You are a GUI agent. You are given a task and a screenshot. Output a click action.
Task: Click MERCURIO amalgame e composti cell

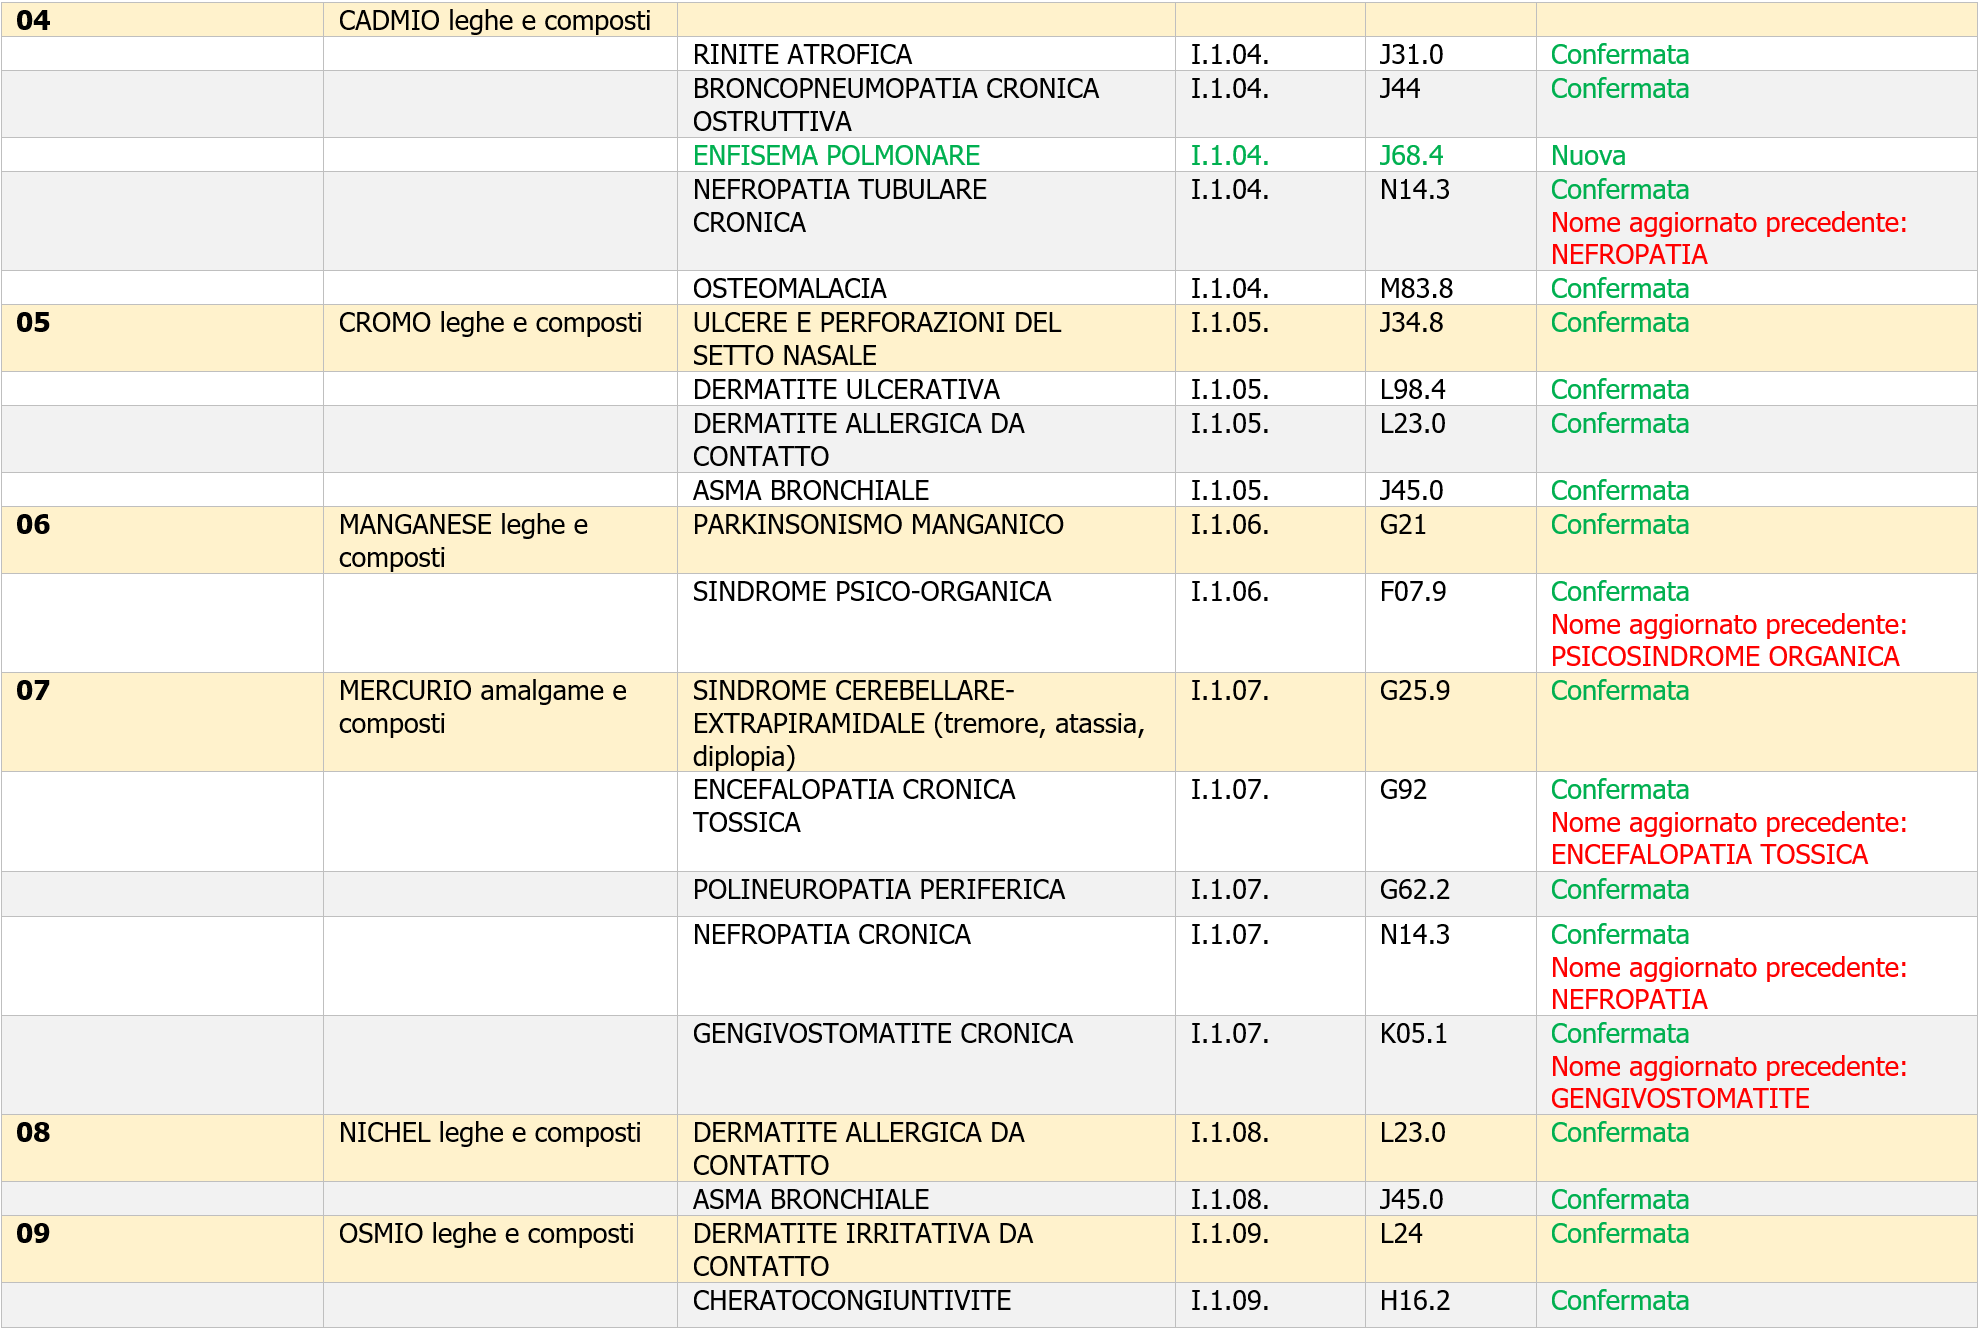[482, 706]
